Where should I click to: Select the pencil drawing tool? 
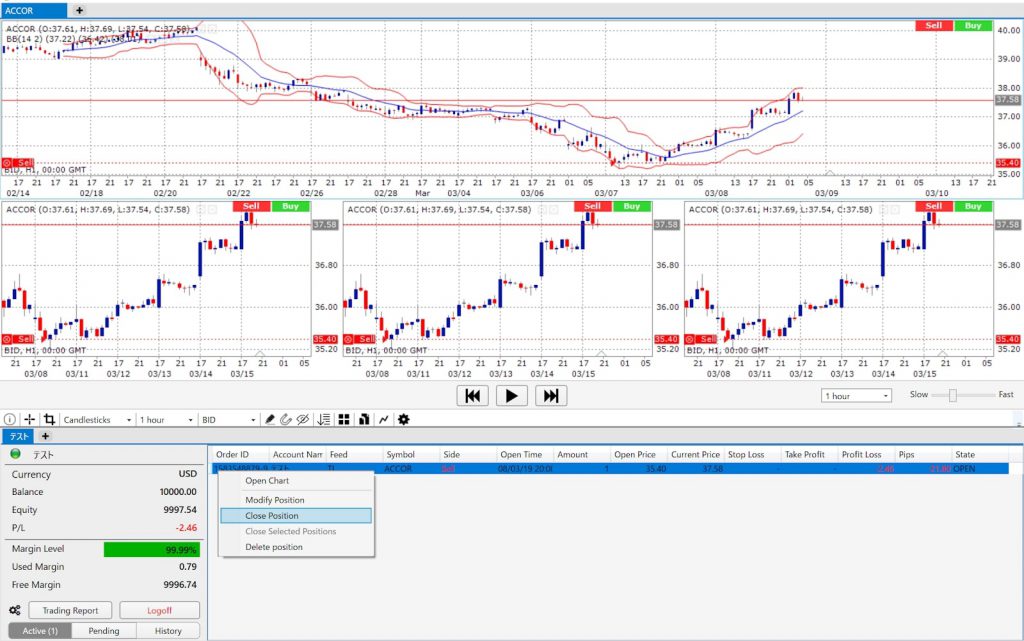point(269,420)
